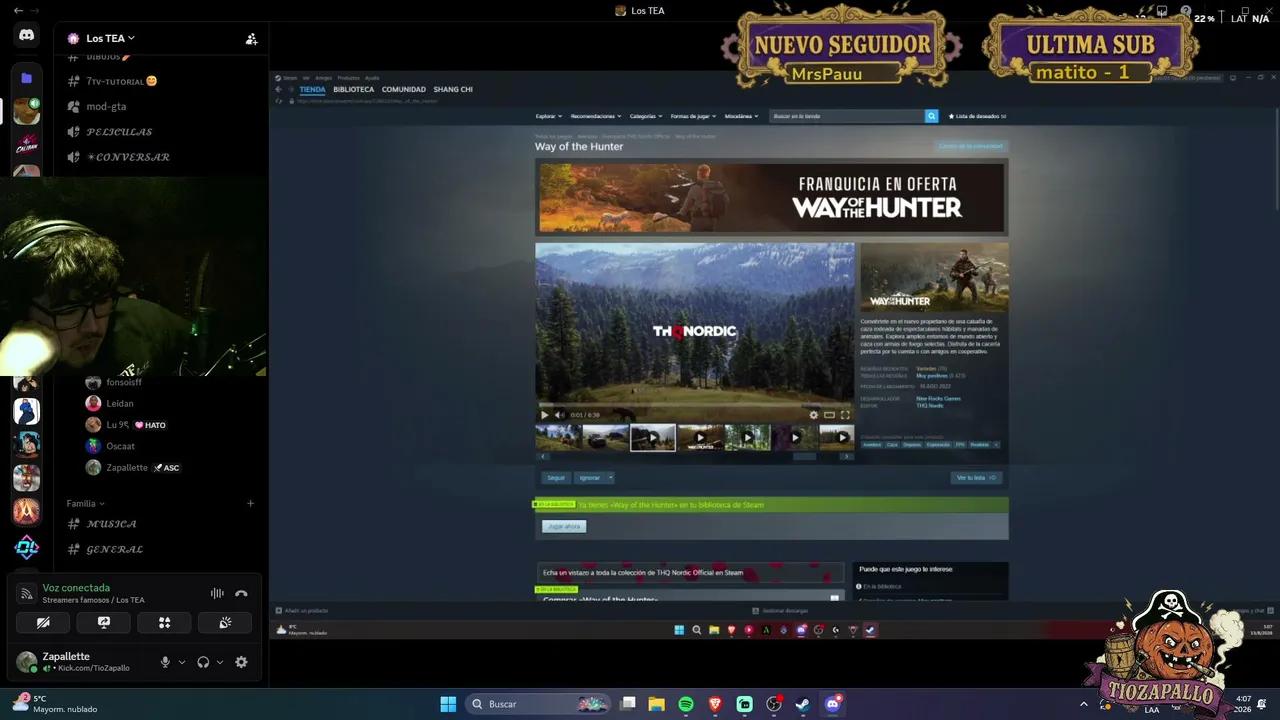1280x720 pixels.
Task: Open the Discord soundboard
Action: click(x=226, y=622)
